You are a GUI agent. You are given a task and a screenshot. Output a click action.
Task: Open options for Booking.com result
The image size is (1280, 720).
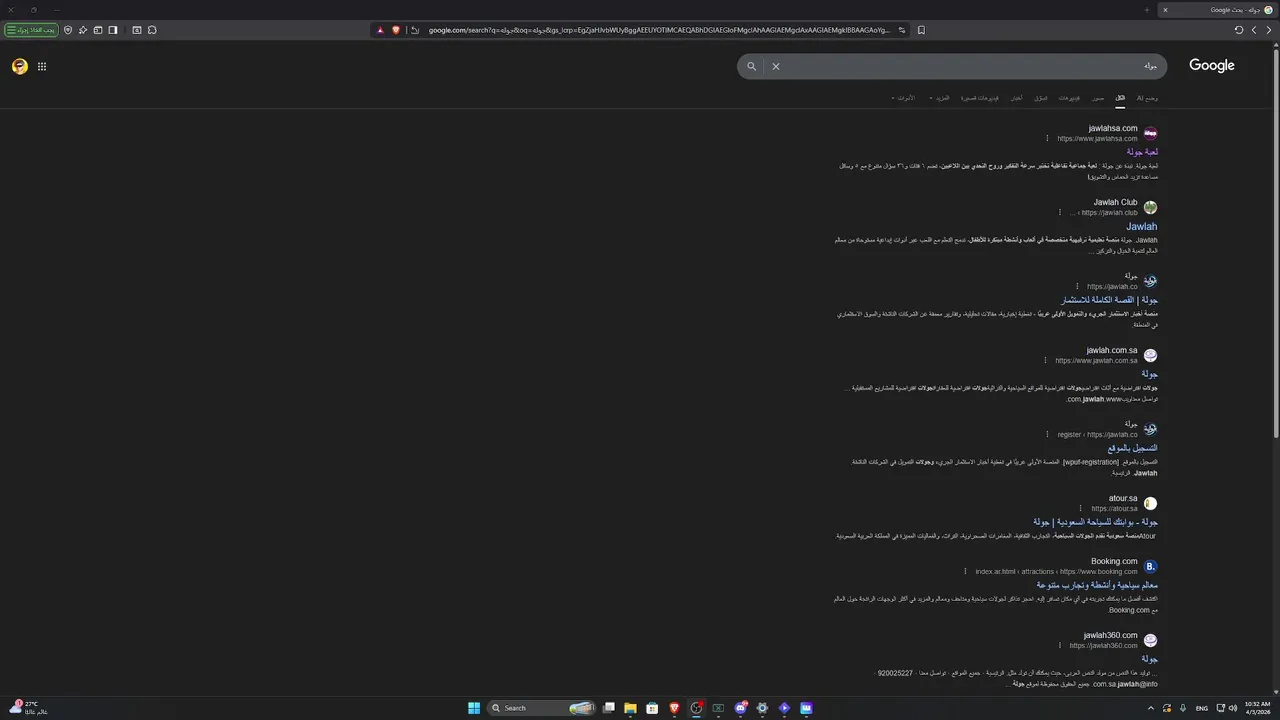tap(965, 572)
